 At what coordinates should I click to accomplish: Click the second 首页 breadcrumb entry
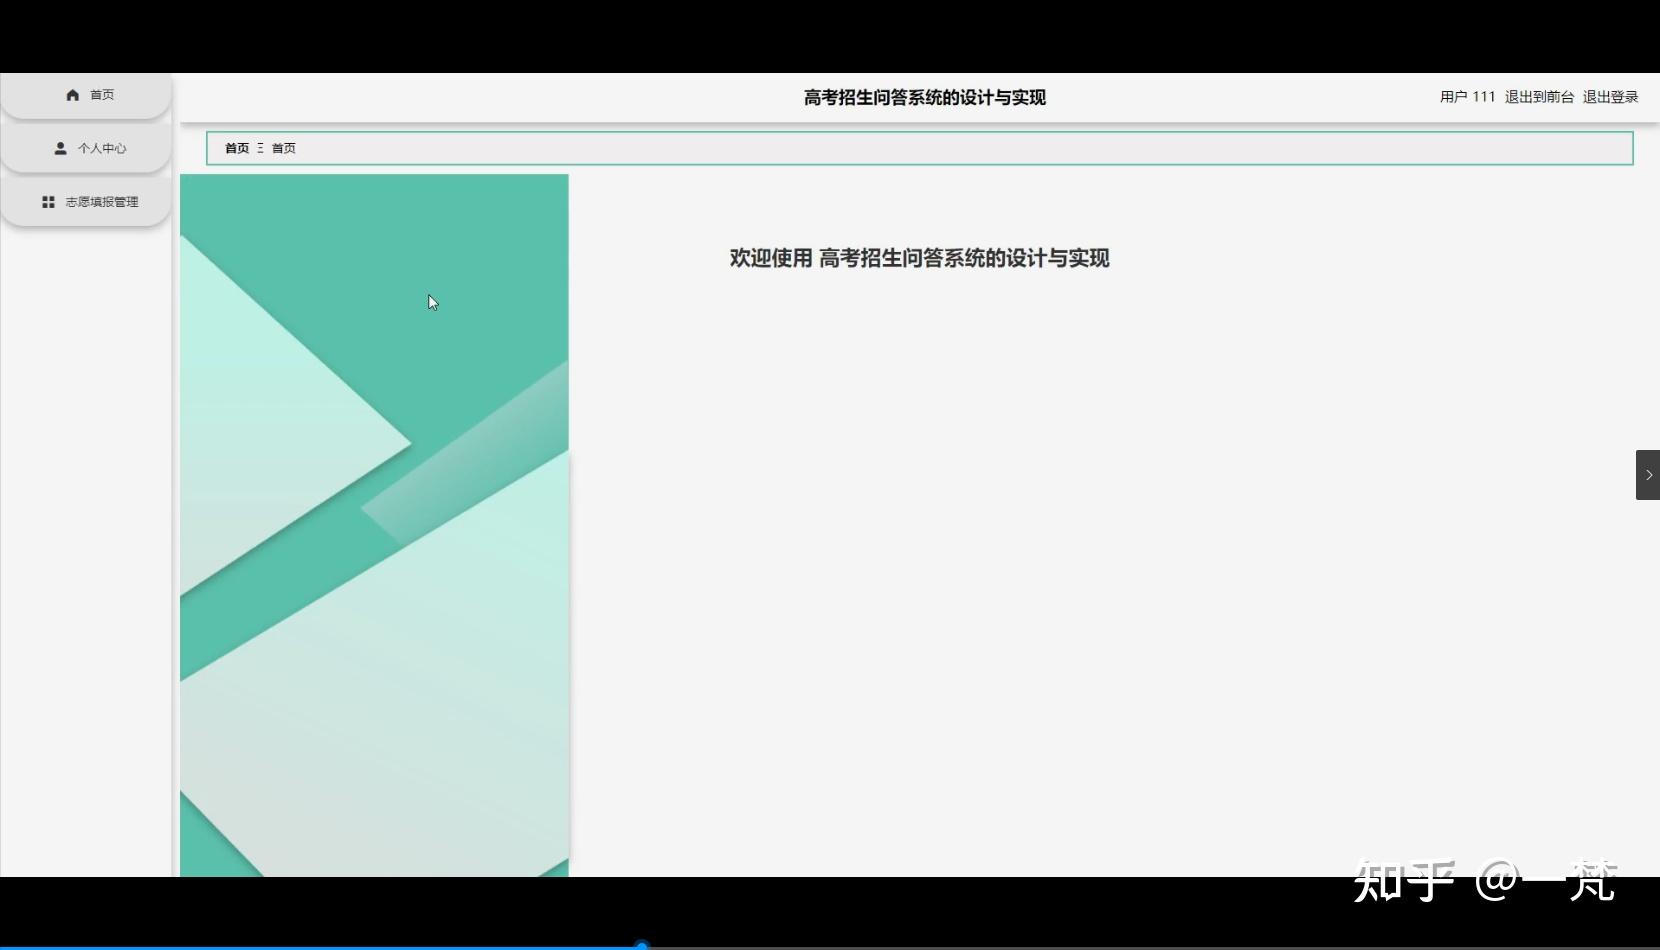click(281, 147)
